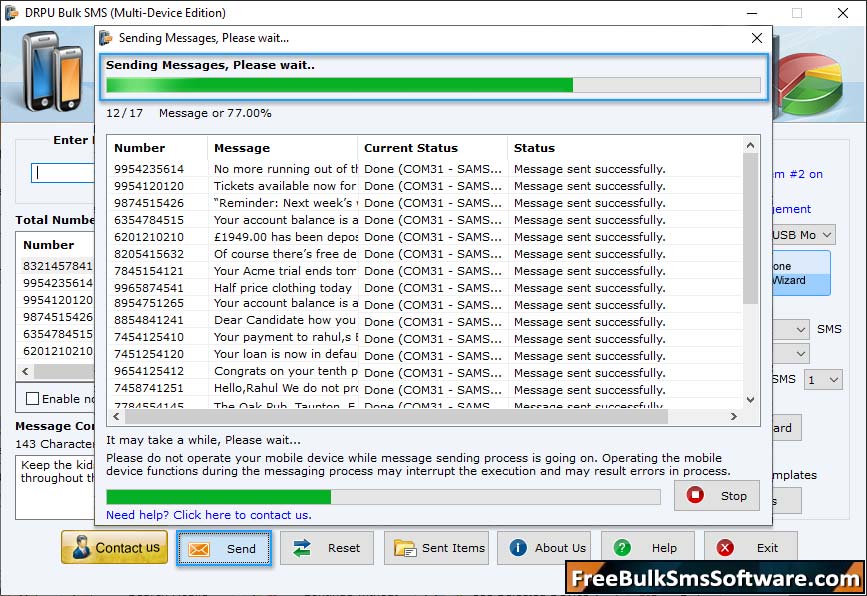Click the mobile phones logo image

53,72
